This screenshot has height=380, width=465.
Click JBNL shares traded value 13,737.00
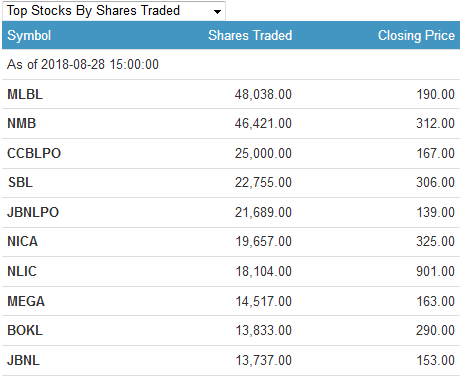[x=264, y=360]
